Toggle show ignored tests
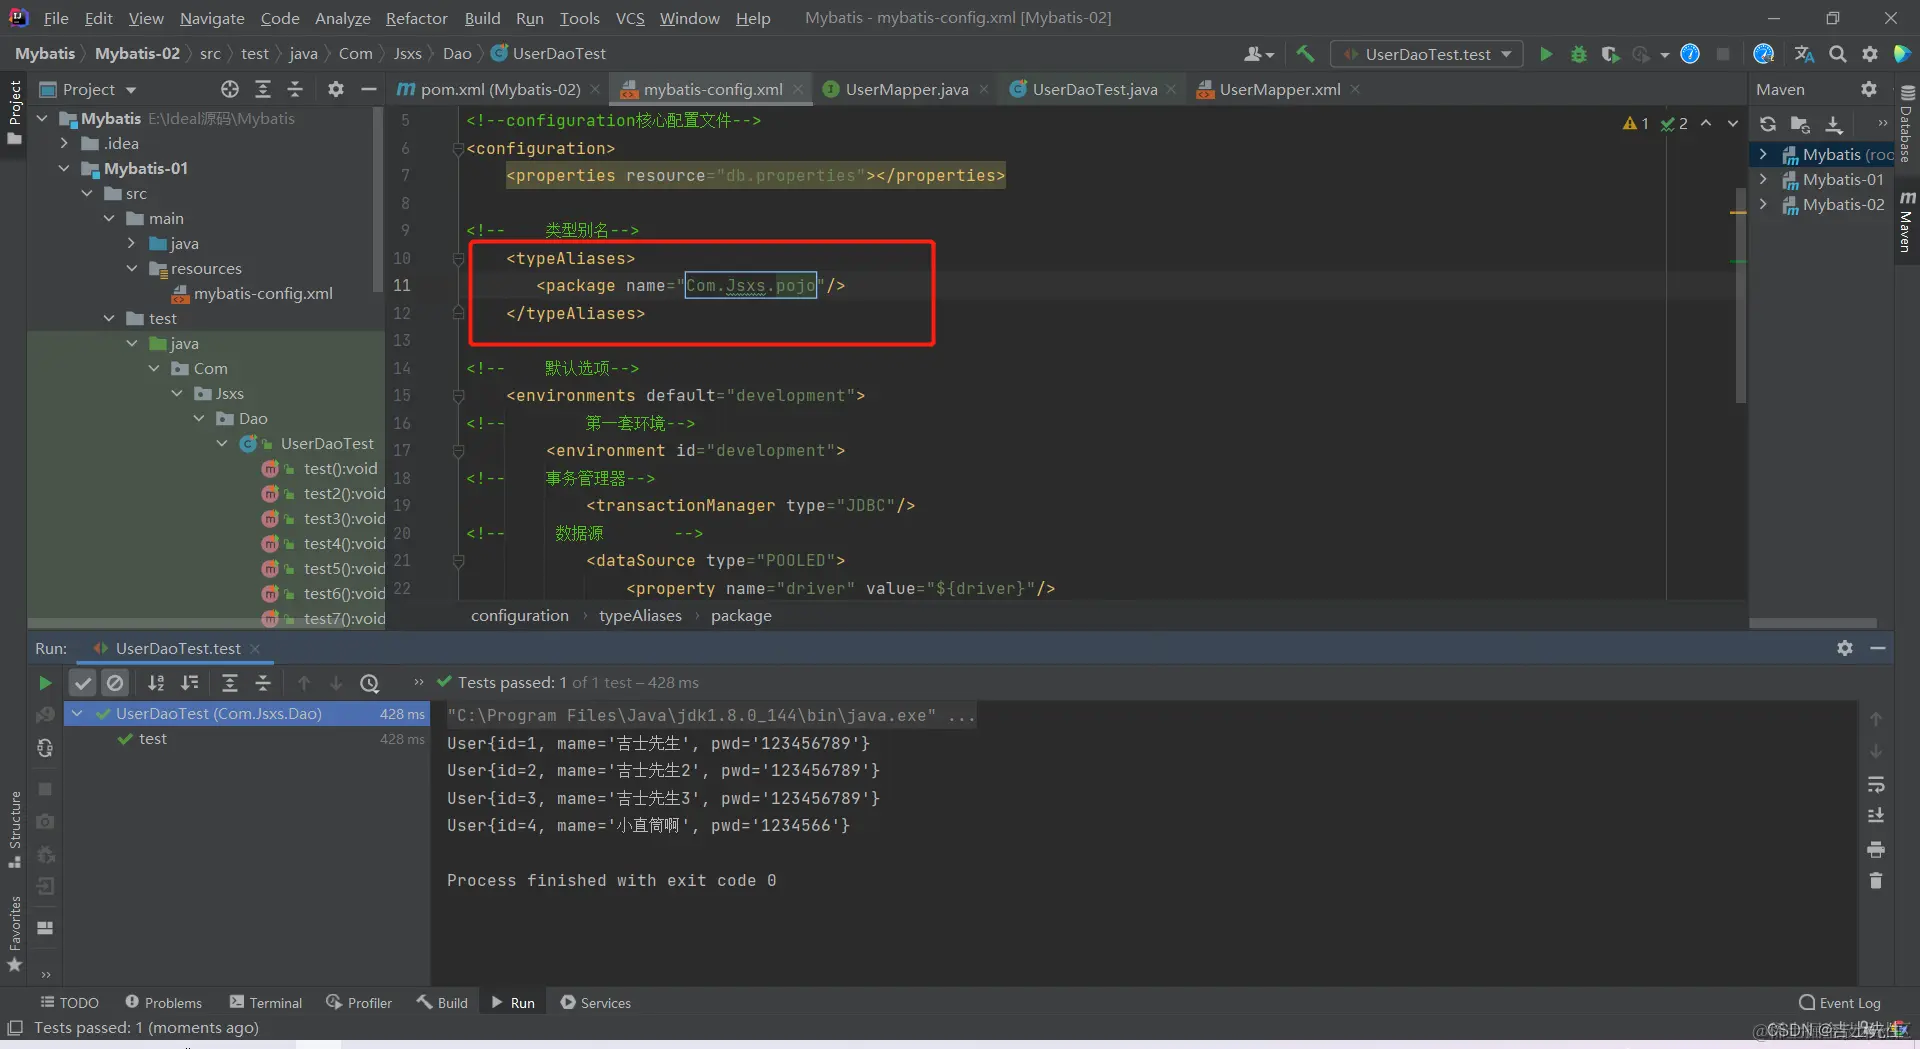 tap(116, 683)
